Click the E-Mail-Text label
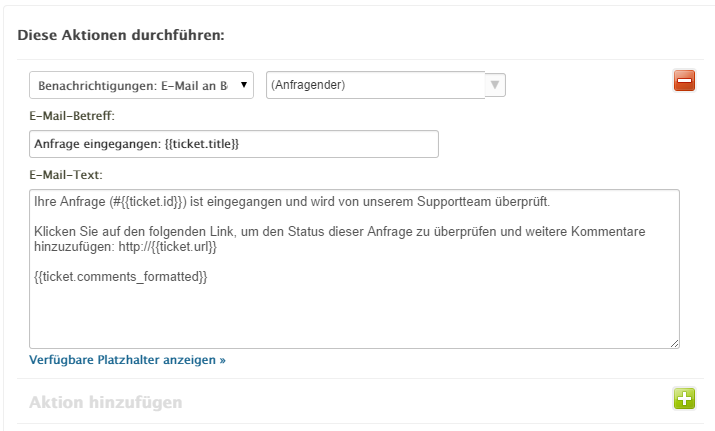715x431 pixels. [x=66, y=175]
